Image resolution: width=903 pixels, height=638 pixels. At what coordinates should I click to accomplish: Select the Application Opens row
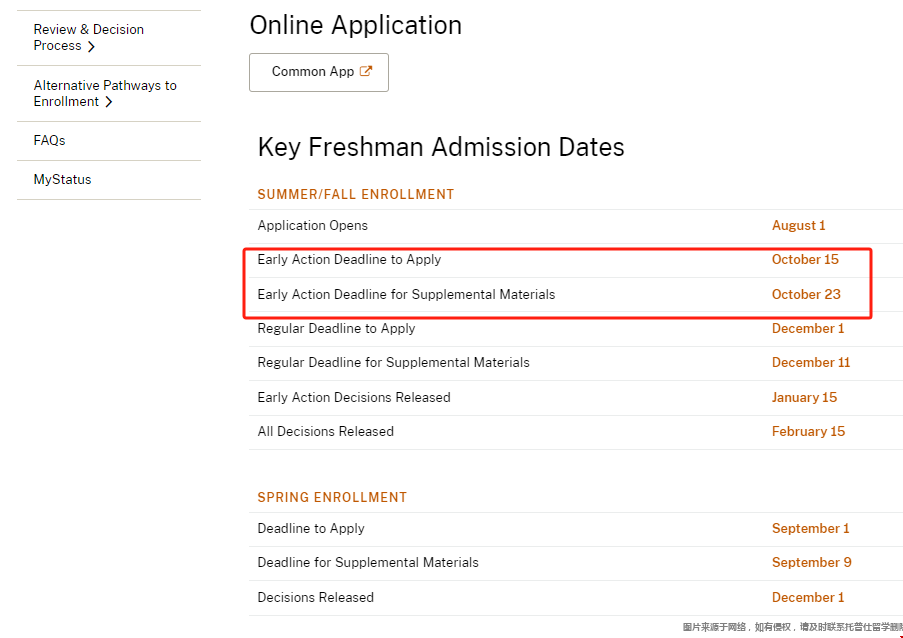(x=576, y=226)
